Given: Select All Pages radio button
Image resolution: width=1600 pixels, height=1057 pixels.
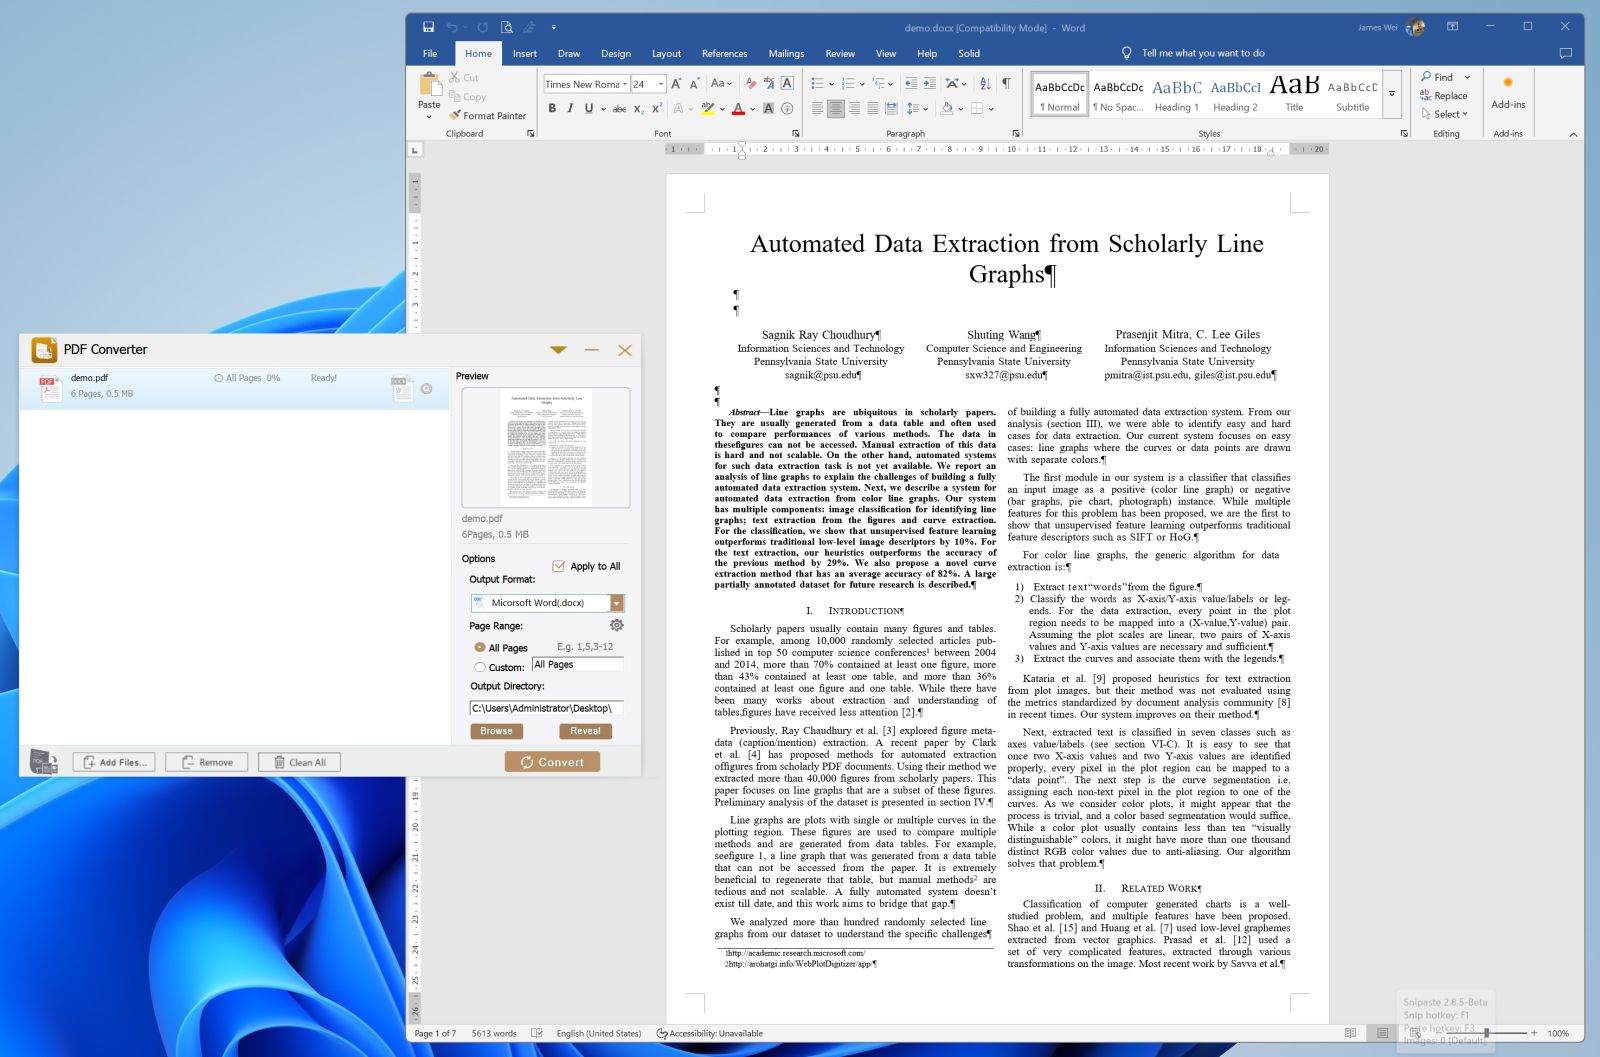Looking at the screenshot, I should pyautogui.click(x=480, y=648).
